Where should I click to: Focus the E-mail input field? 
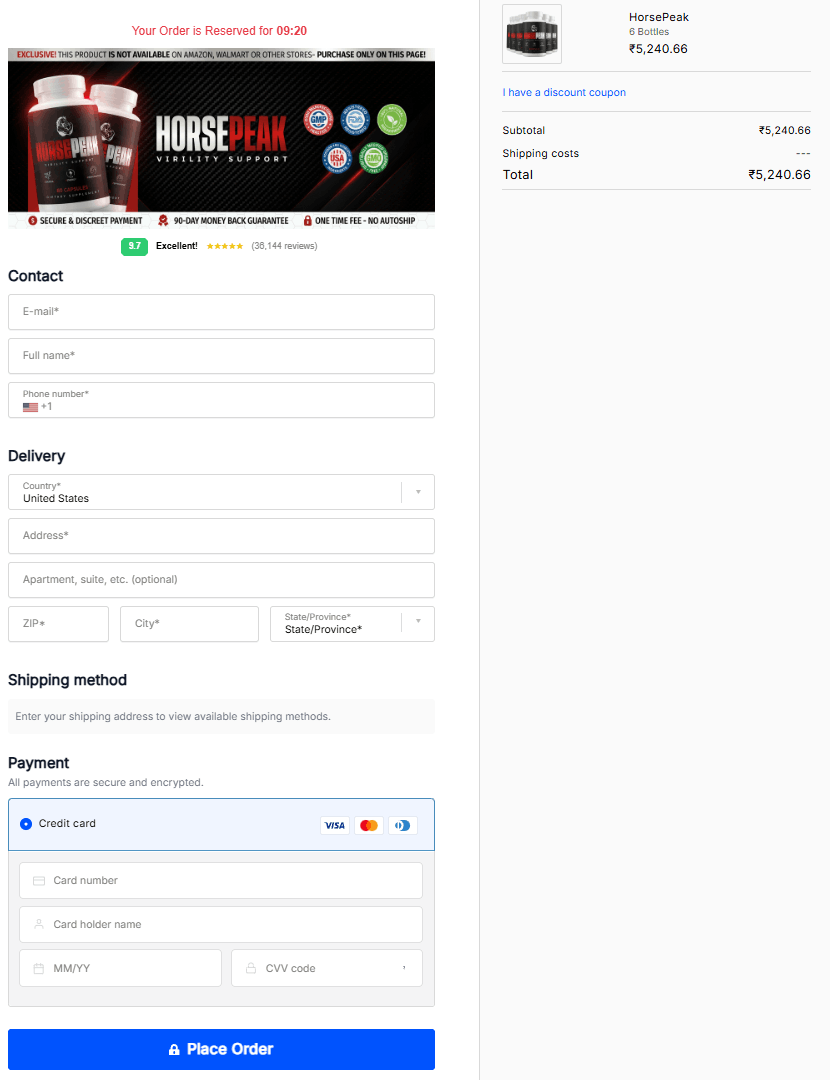[221, 312]
